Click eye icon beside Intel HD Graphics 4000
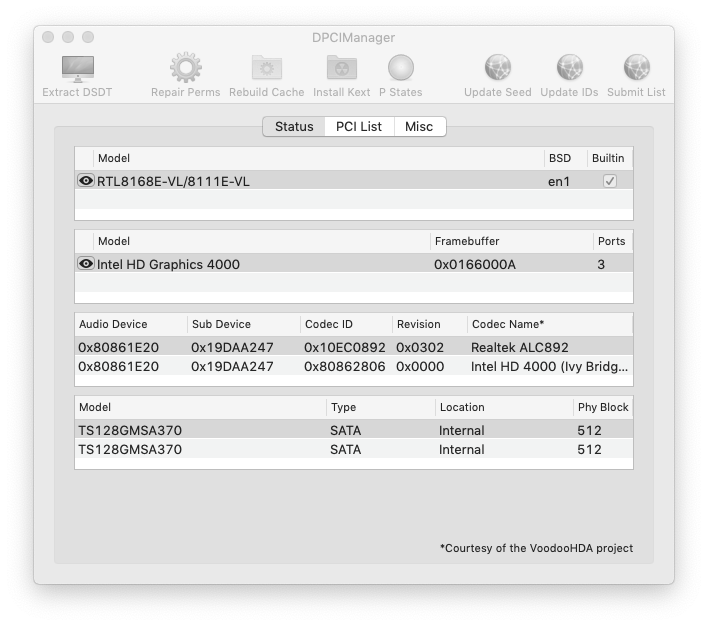This screenshot has width=708, height=626. (x=85, y=264)
